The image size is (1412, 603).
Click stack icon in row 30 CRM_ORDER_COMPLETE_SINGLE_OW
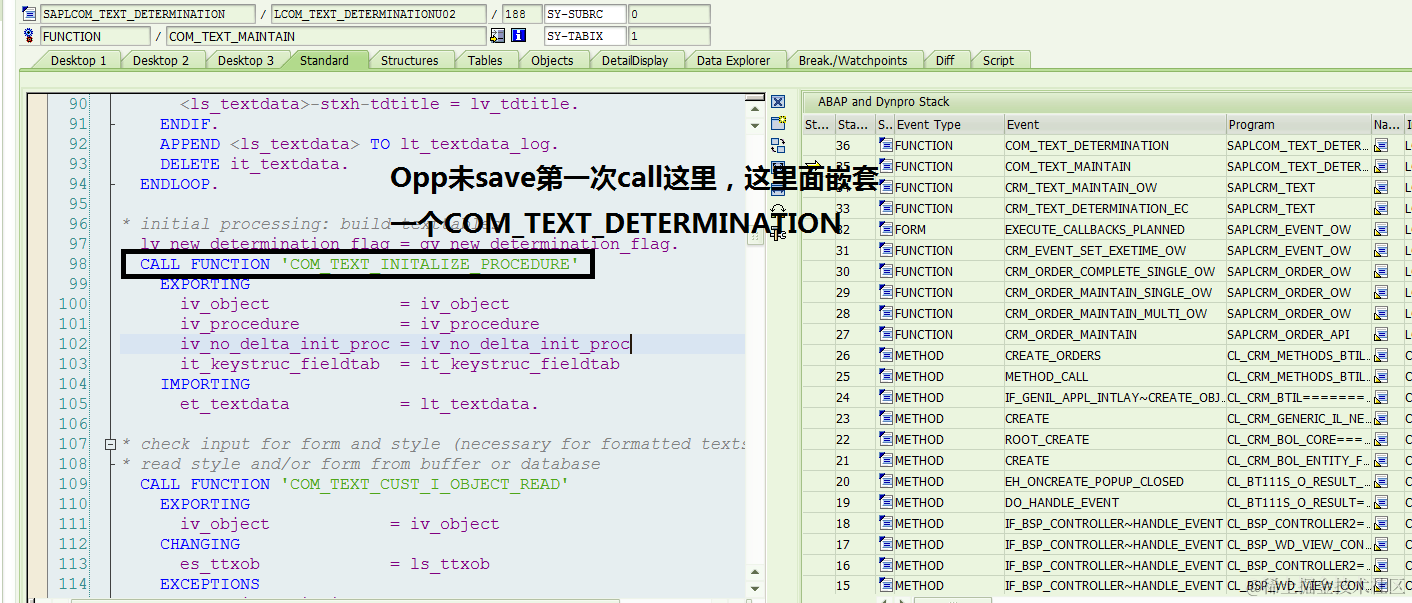pos(885,272)
